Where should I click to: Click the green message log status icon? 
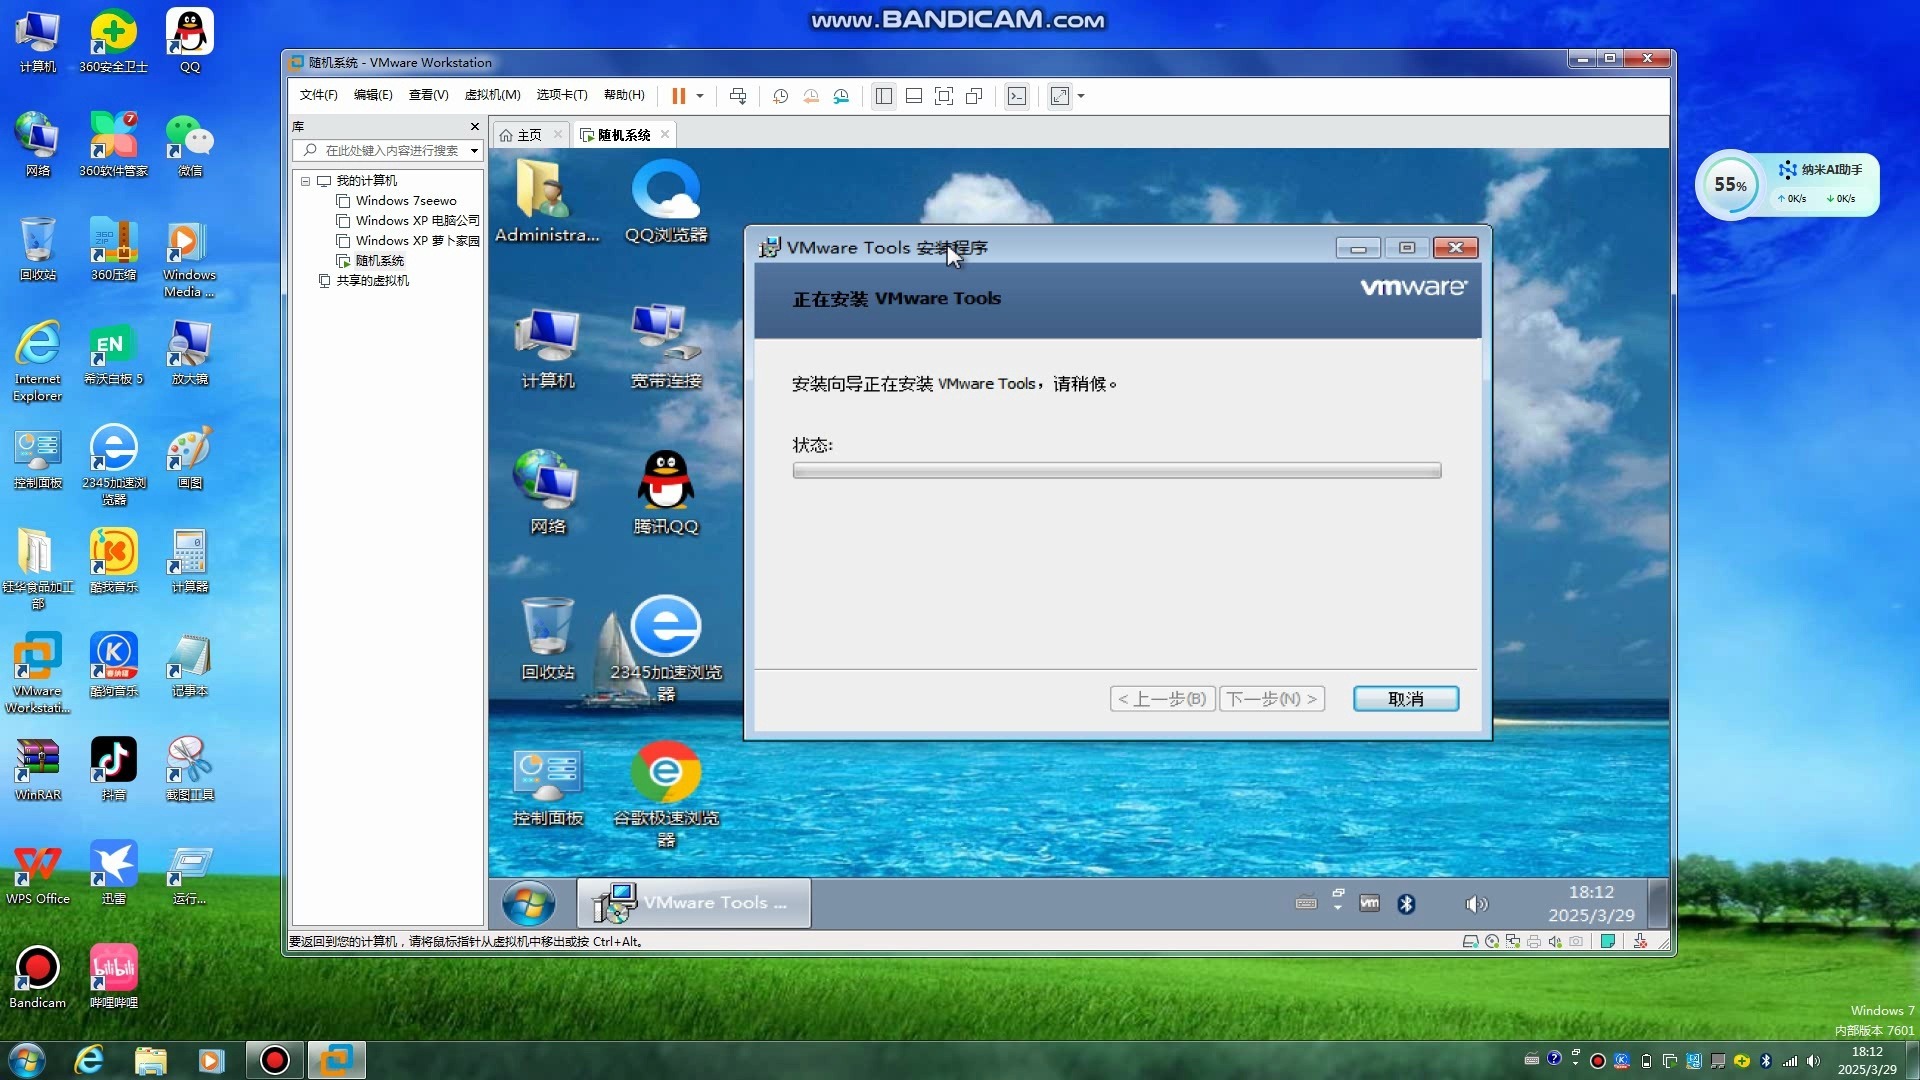(x=1608, y=941)
